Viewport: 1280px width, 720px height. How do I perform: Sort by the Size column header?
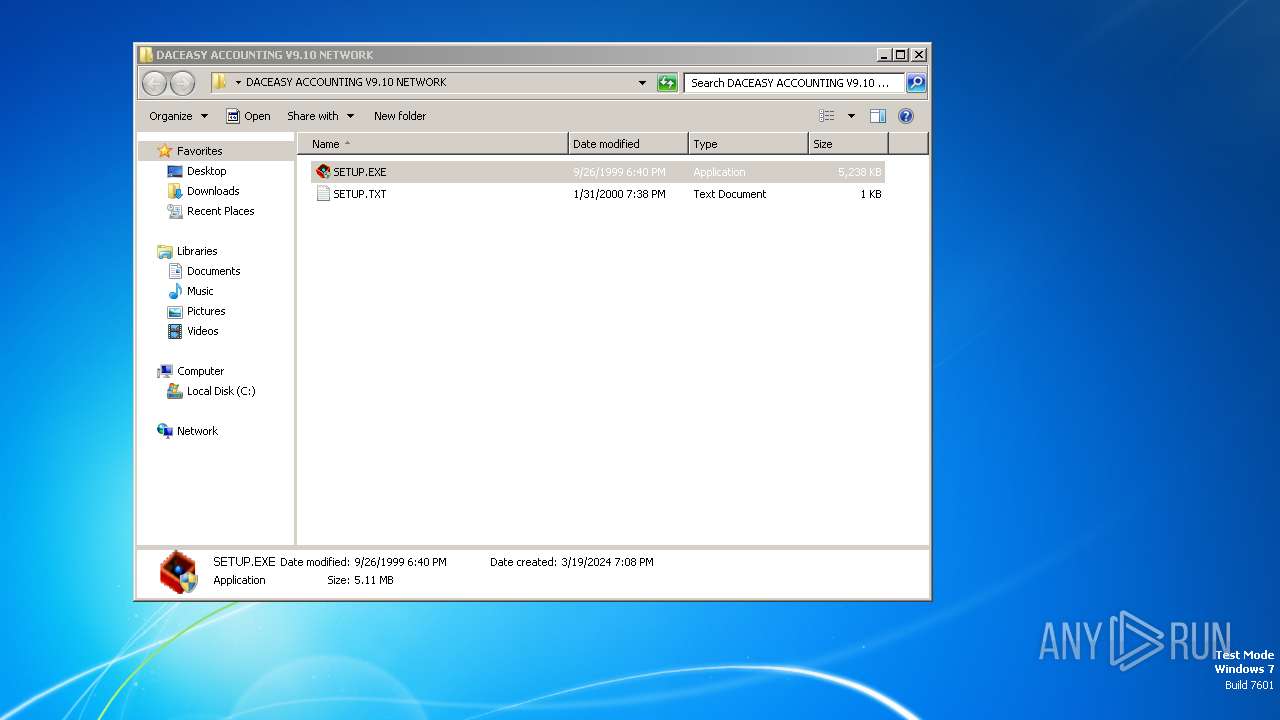click(848, 144)
